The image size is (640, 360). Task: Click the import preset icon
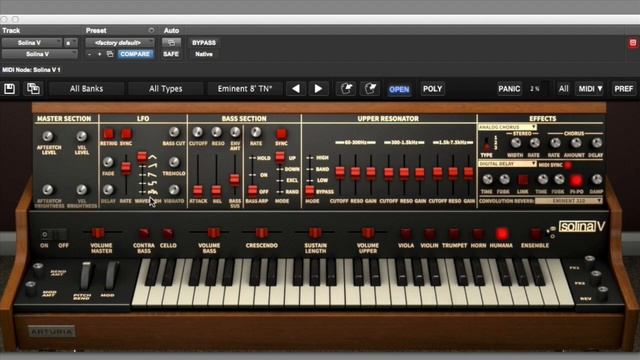(x=346, y=89)
